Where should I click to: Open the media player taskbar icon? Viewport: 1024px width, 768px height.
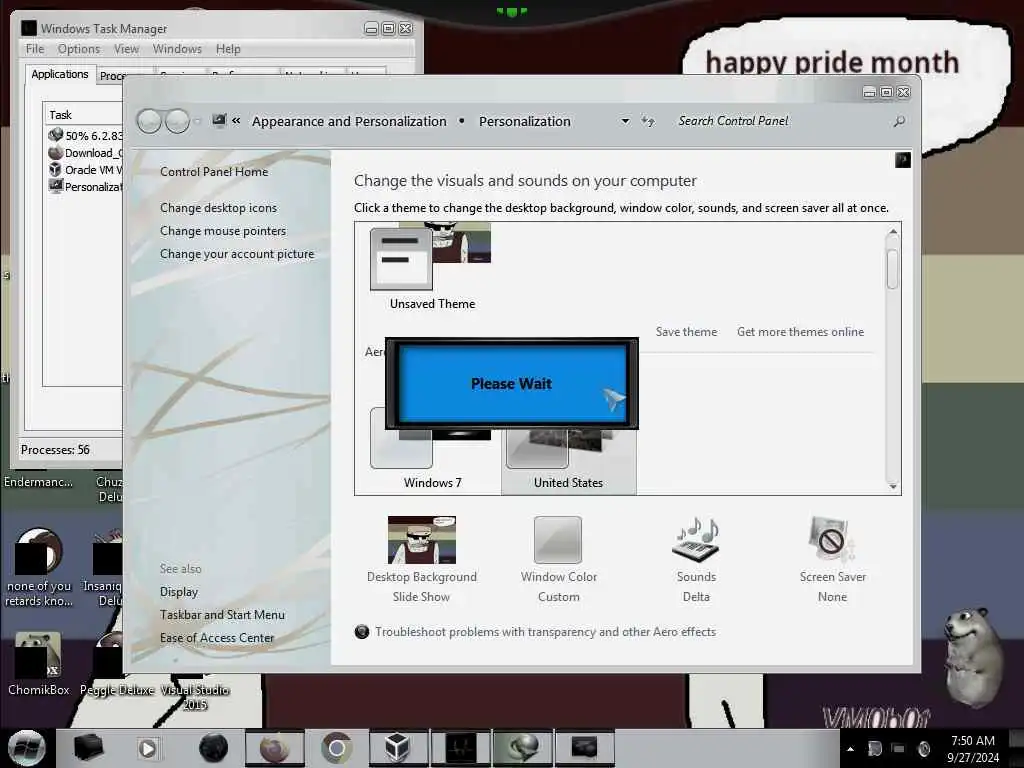pyautogui.click(x=148, y=748)
